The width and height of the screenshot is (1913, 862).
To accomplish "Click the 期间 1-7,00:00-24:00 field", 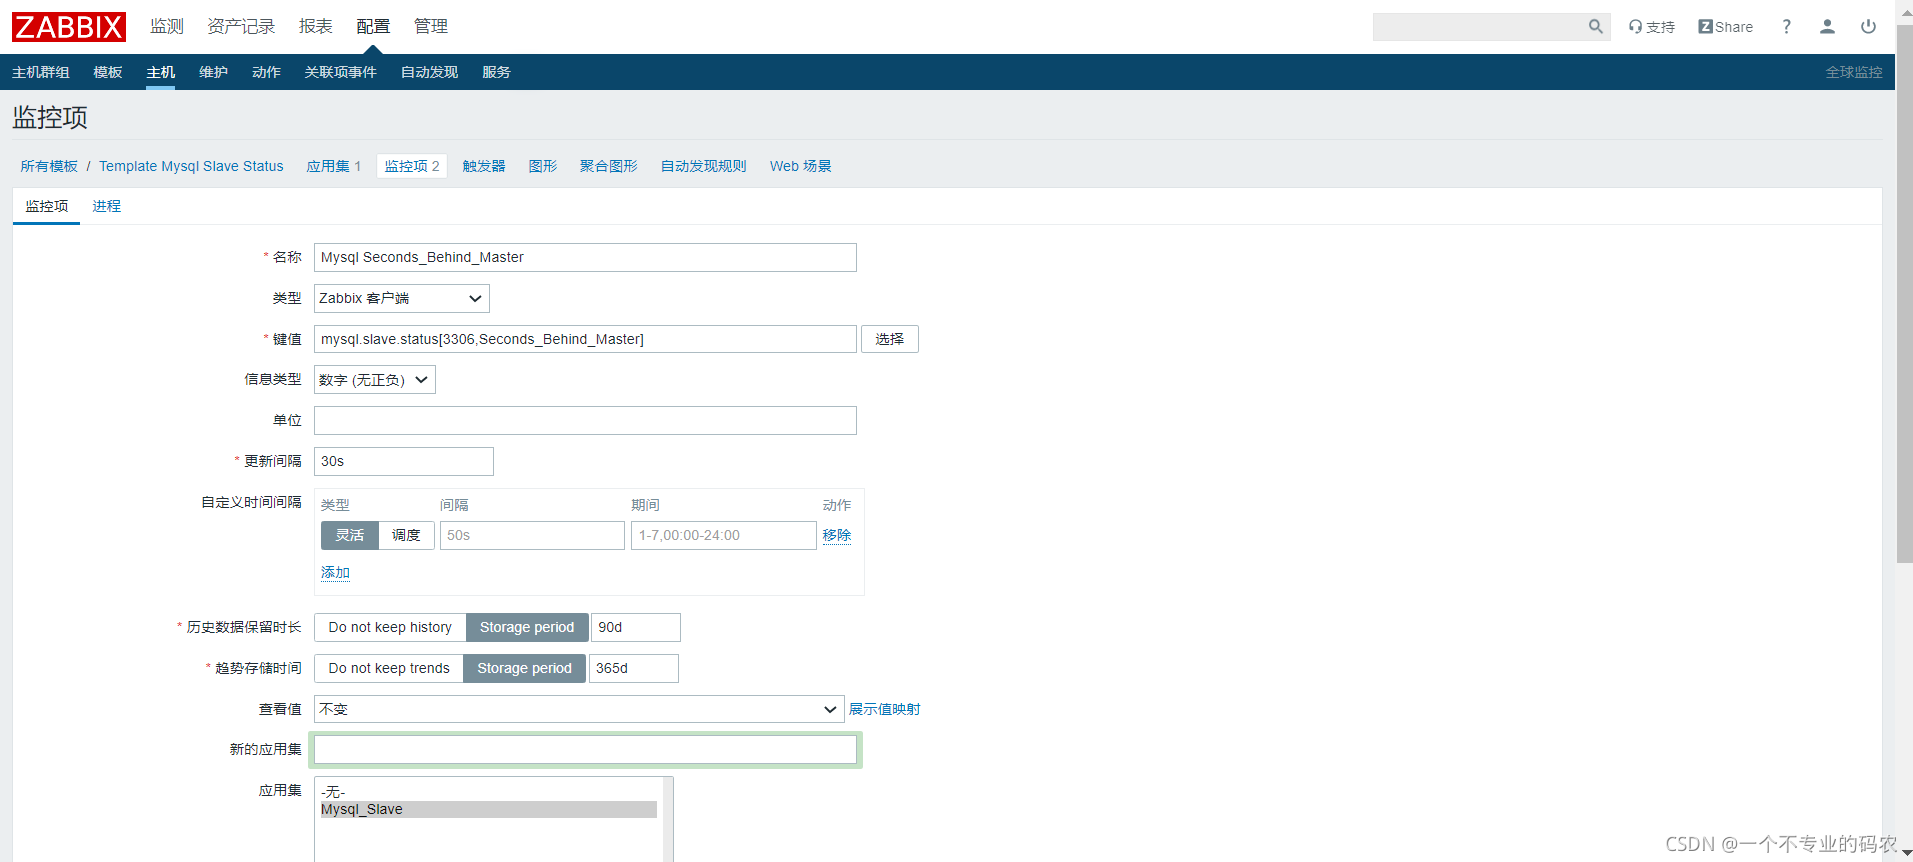I will (x=724, y=535).
